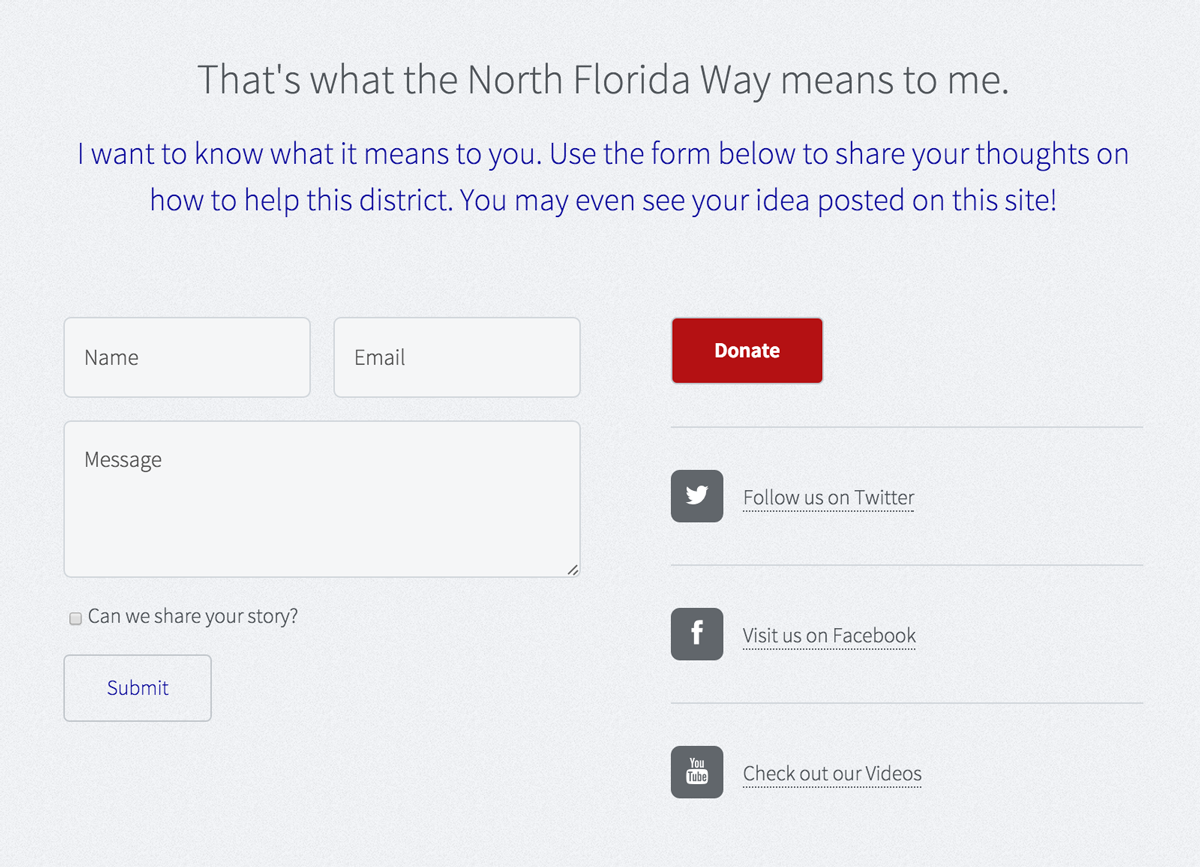The image size is (1200, 867).
Task: Click the Facebook f icon
Action: tap(697, 634)
